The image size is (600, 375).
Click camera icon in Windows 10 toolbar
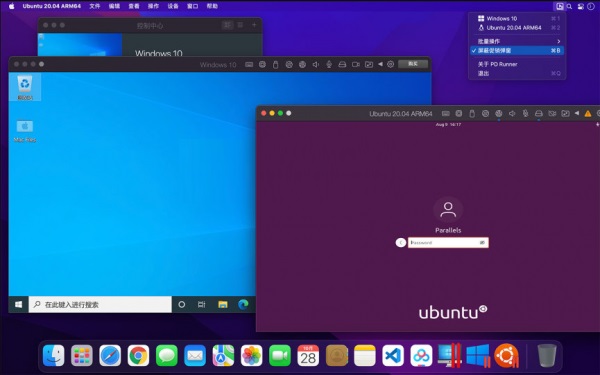[x=355, y=64]
